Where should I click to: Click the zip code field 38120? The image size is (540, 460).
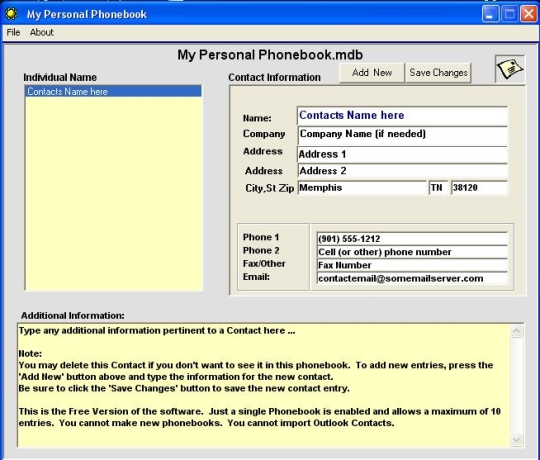tap(479, 188)
